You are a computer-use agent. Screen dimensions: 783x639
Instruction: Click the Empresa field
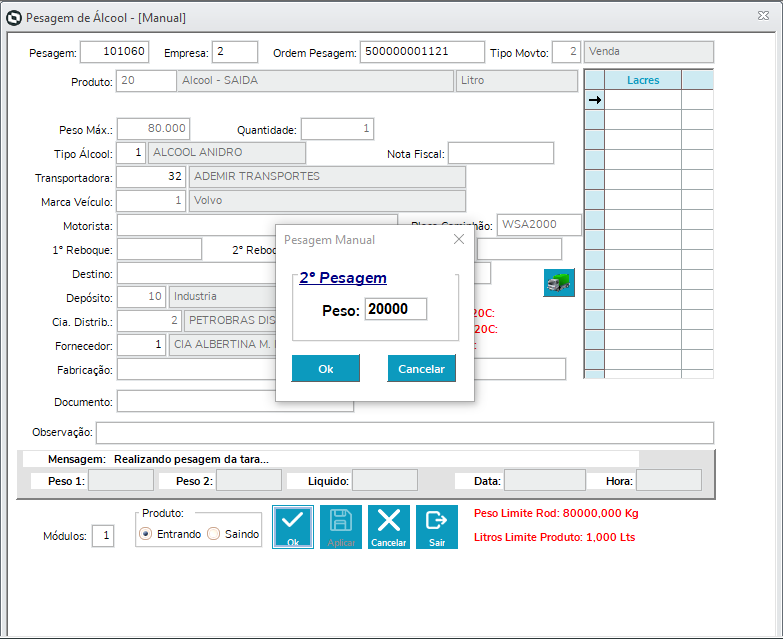point(235,52)
